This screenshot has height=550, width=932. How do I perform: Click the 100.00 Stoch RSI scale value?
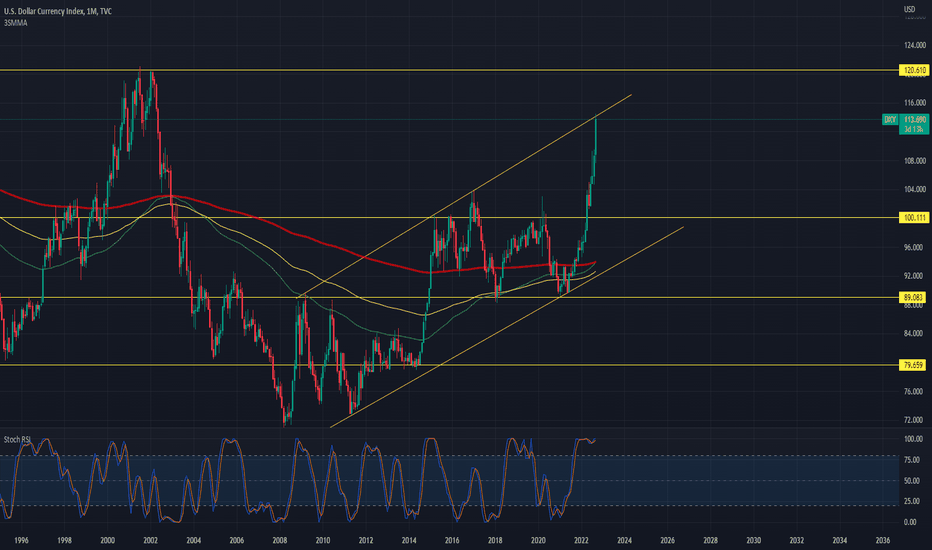pyautogui.click(x=913, y=439)
